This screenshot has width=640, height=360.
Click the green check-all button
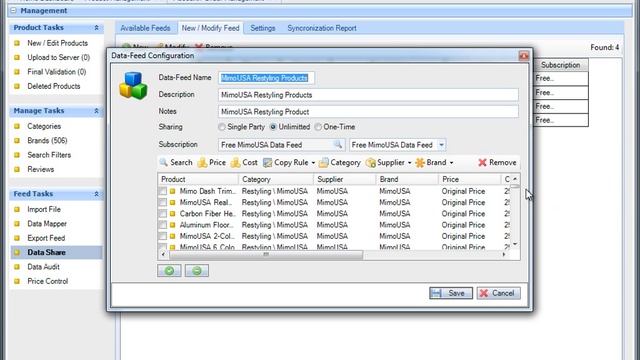point(169,271)
